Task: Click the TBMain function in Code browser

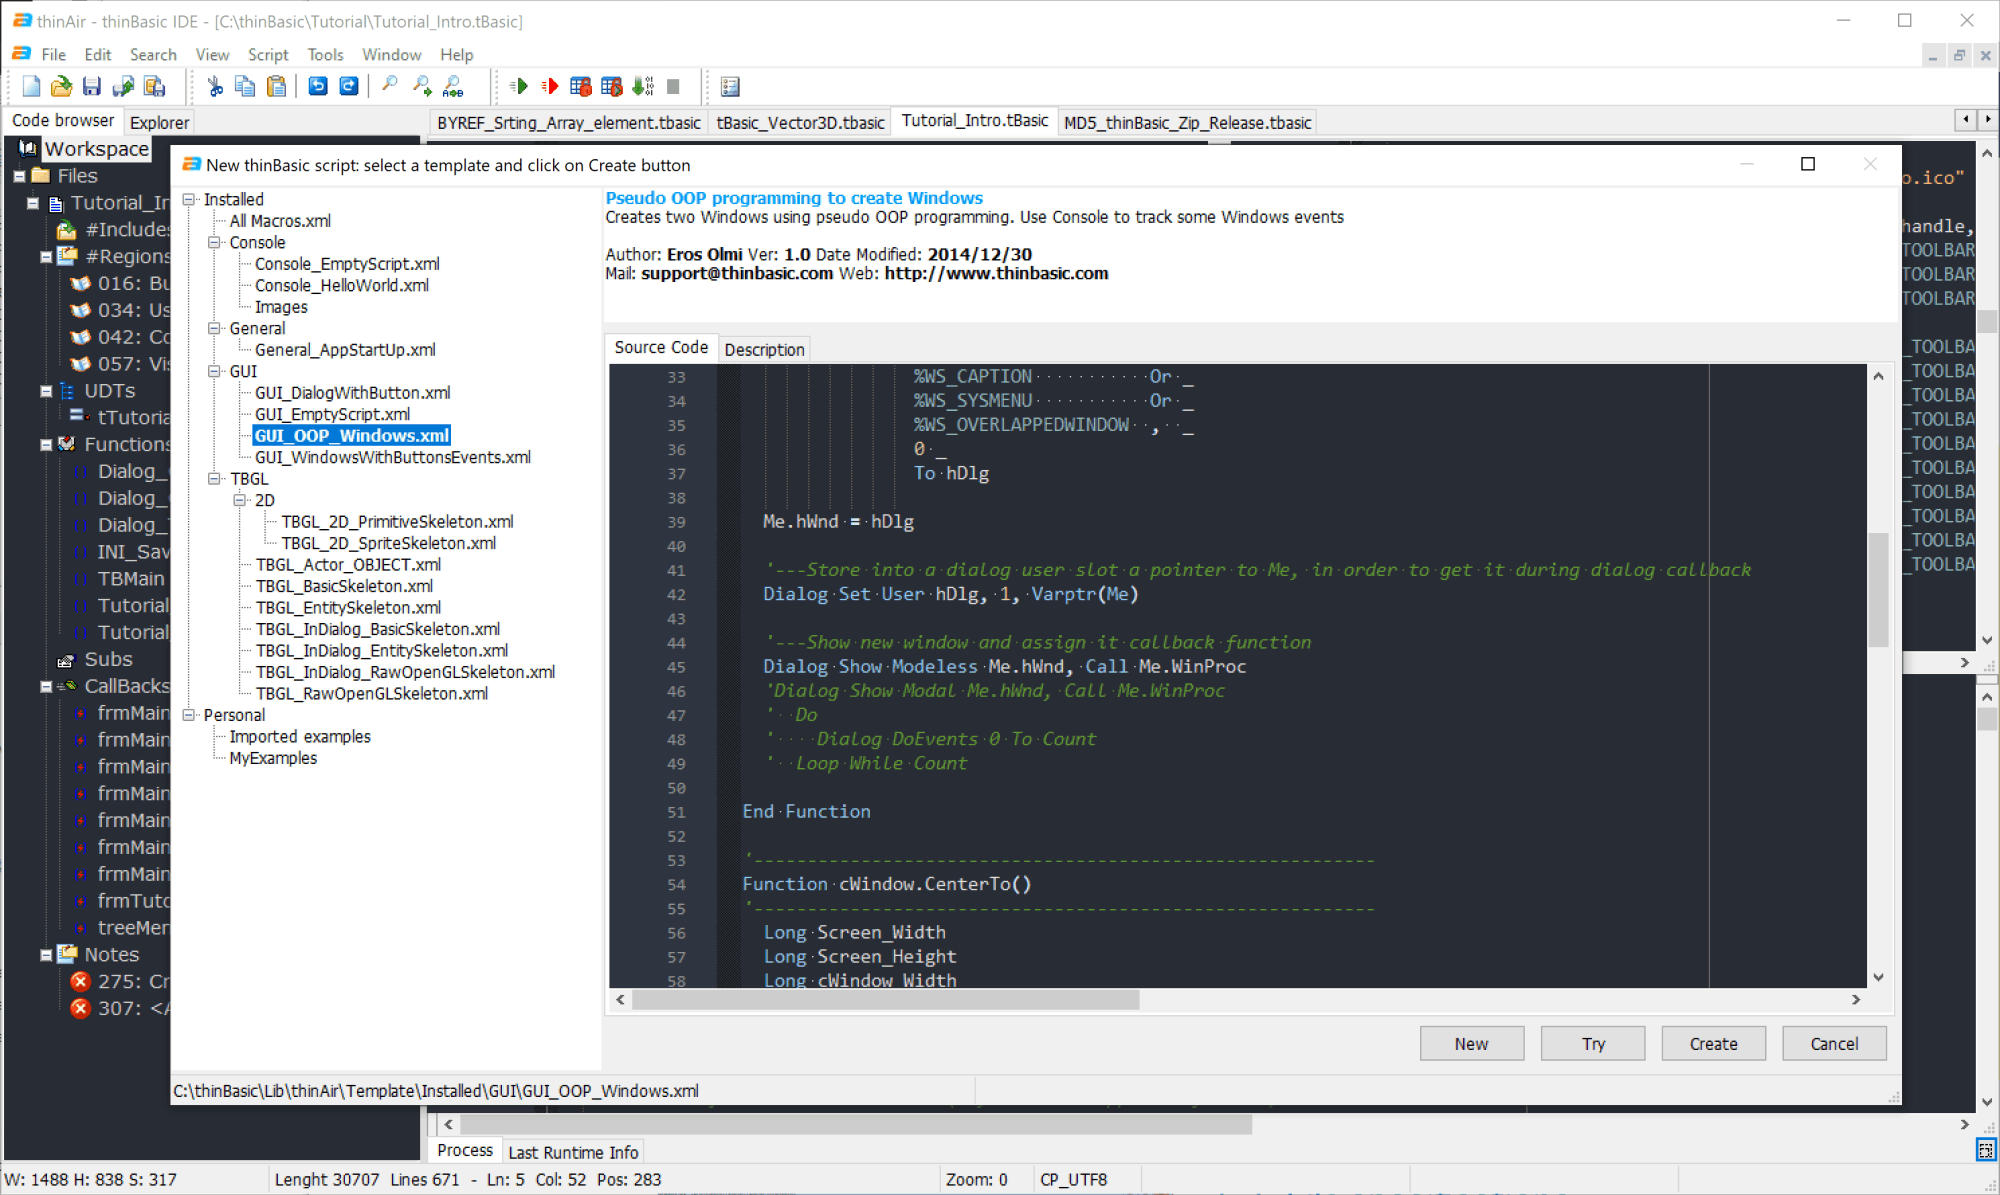Action: [131, 579]
